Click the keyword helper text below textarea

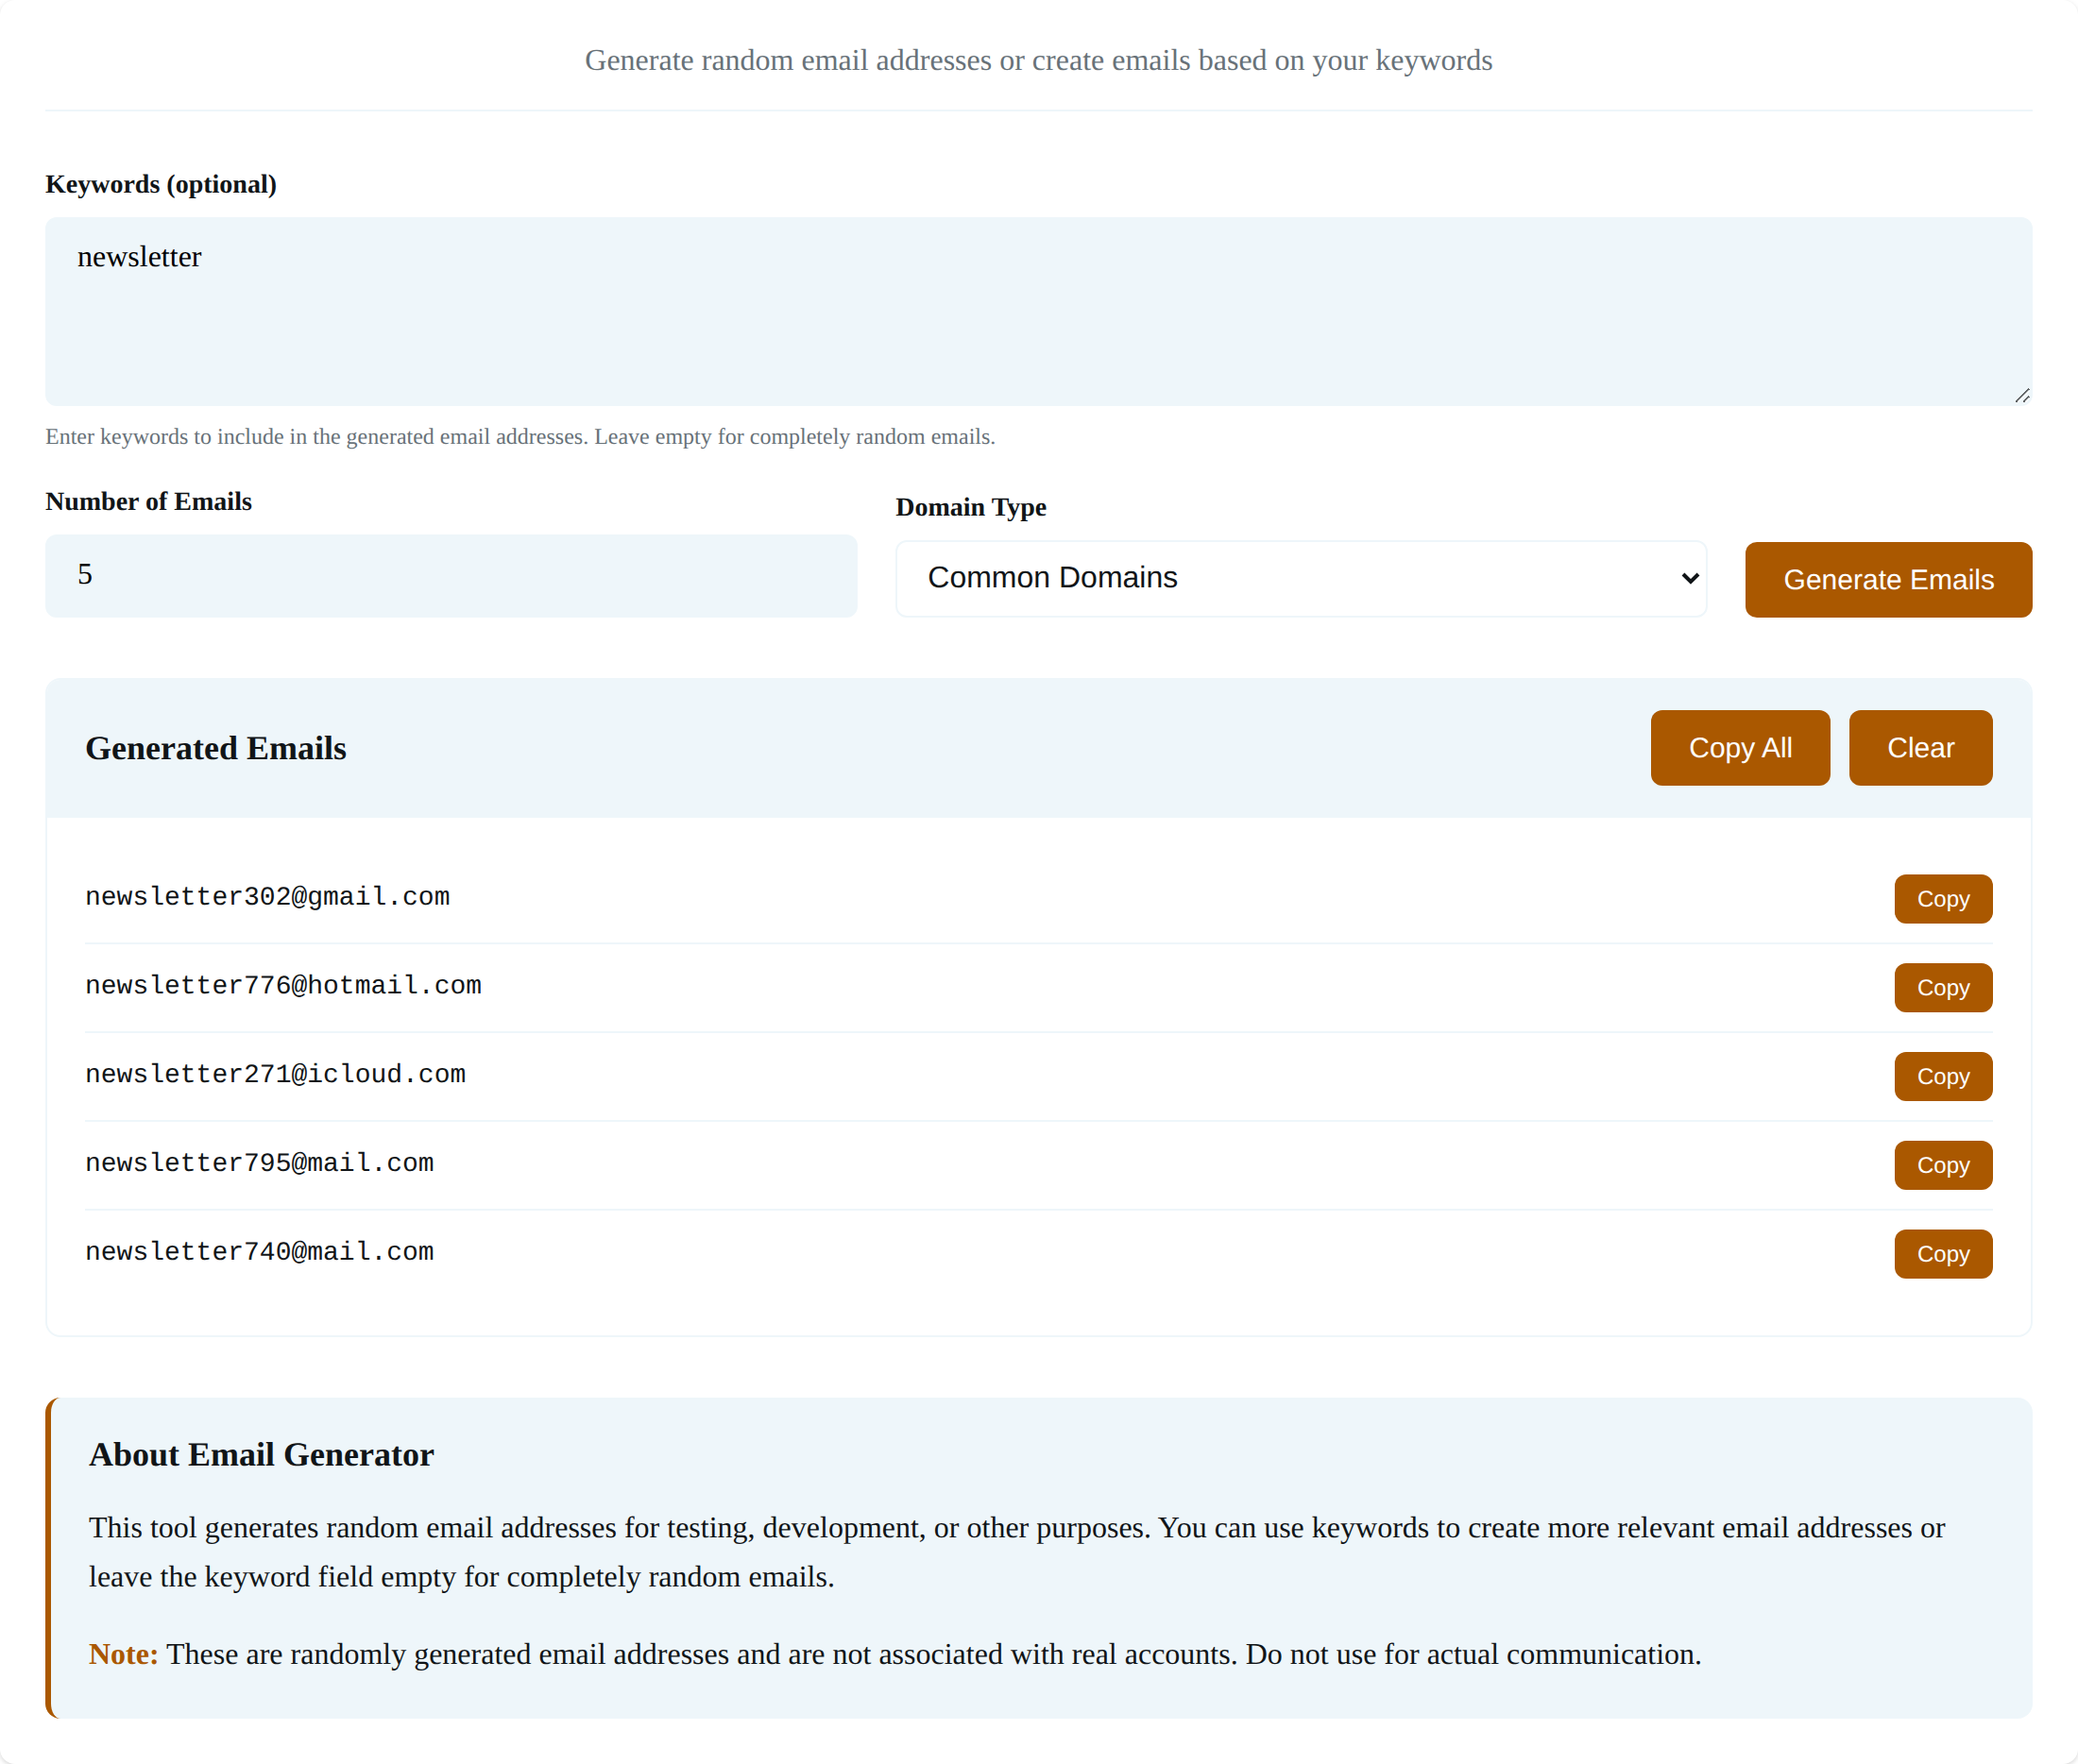point(520,436)
